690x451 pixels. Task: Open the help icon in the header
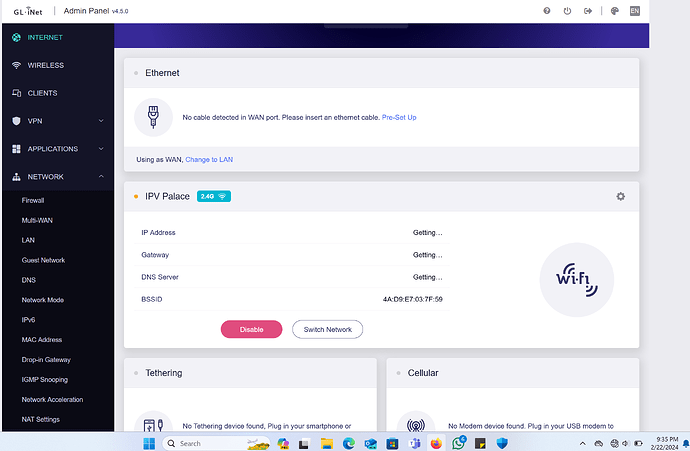[x=546, y=11]
